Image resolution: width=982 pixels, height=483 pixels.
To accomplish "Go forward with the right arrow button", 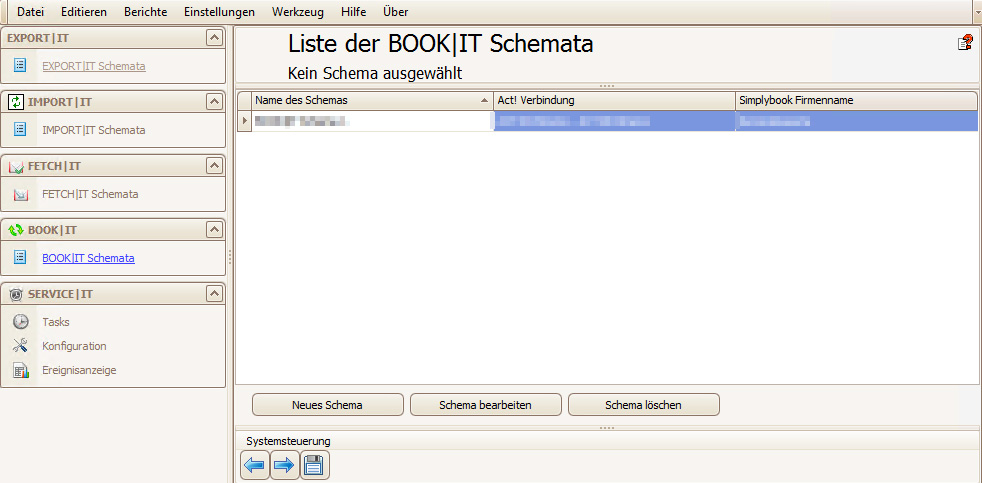I will [285, 465].
